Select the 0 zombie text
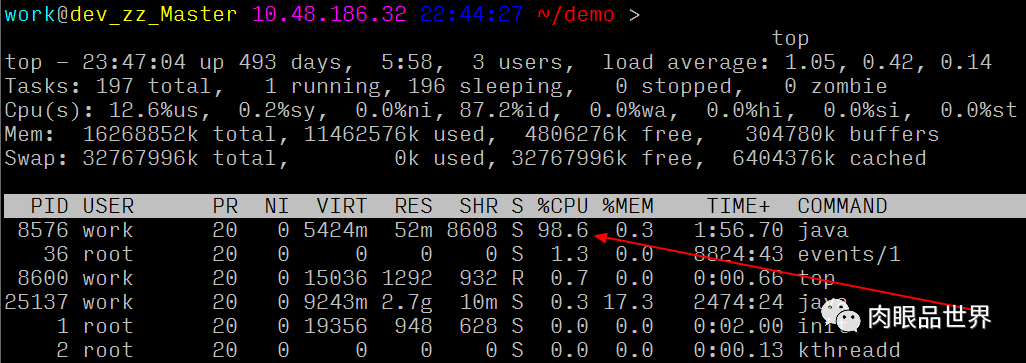This screenshot has width=1026, height=363. pos(836,86)
